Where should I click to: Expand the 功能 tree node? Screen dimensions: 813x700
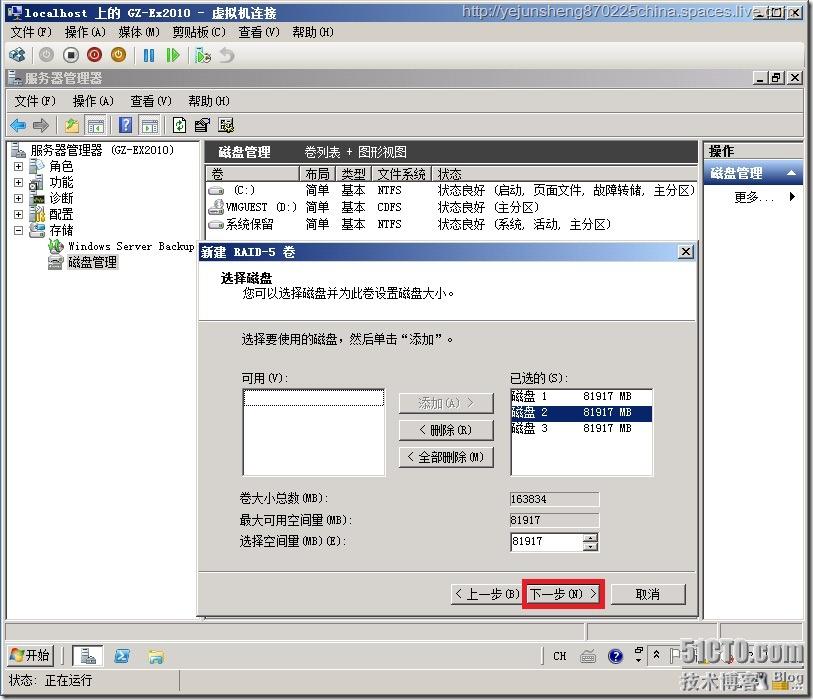(x=18, y=183)
